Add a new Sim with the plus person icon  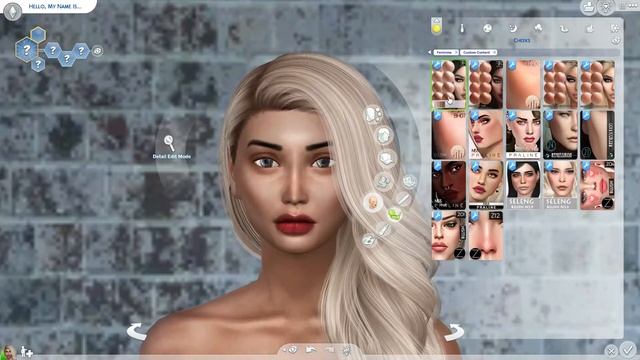click(x=27, y=352)
